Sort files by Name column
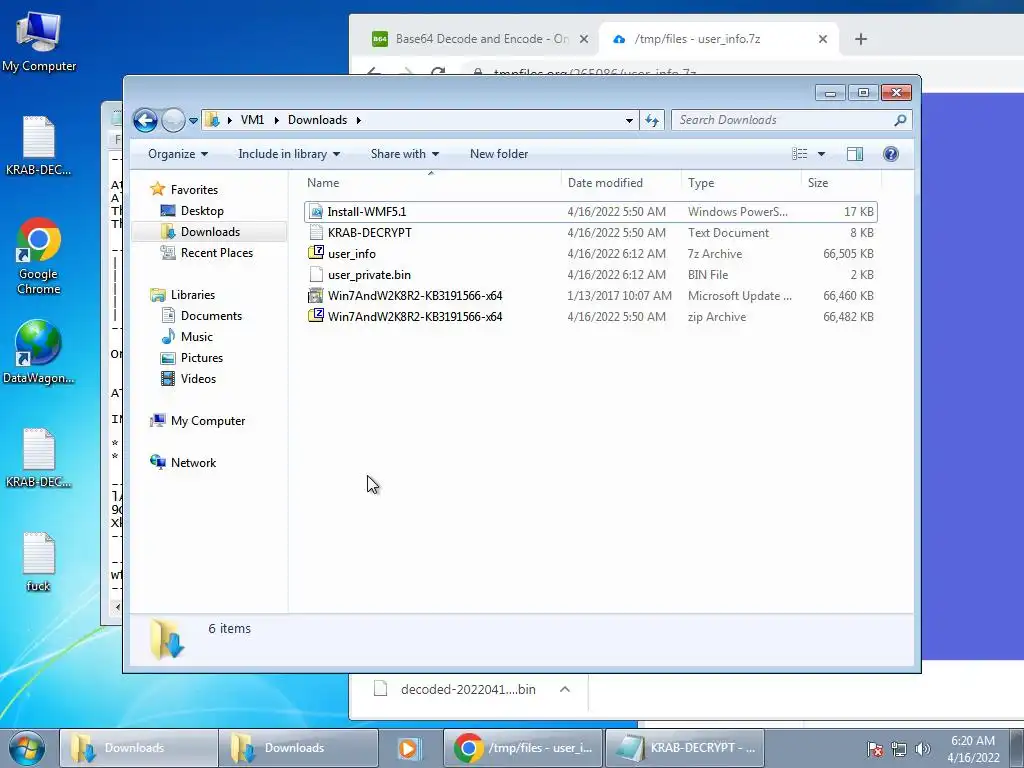 point(430,183)
